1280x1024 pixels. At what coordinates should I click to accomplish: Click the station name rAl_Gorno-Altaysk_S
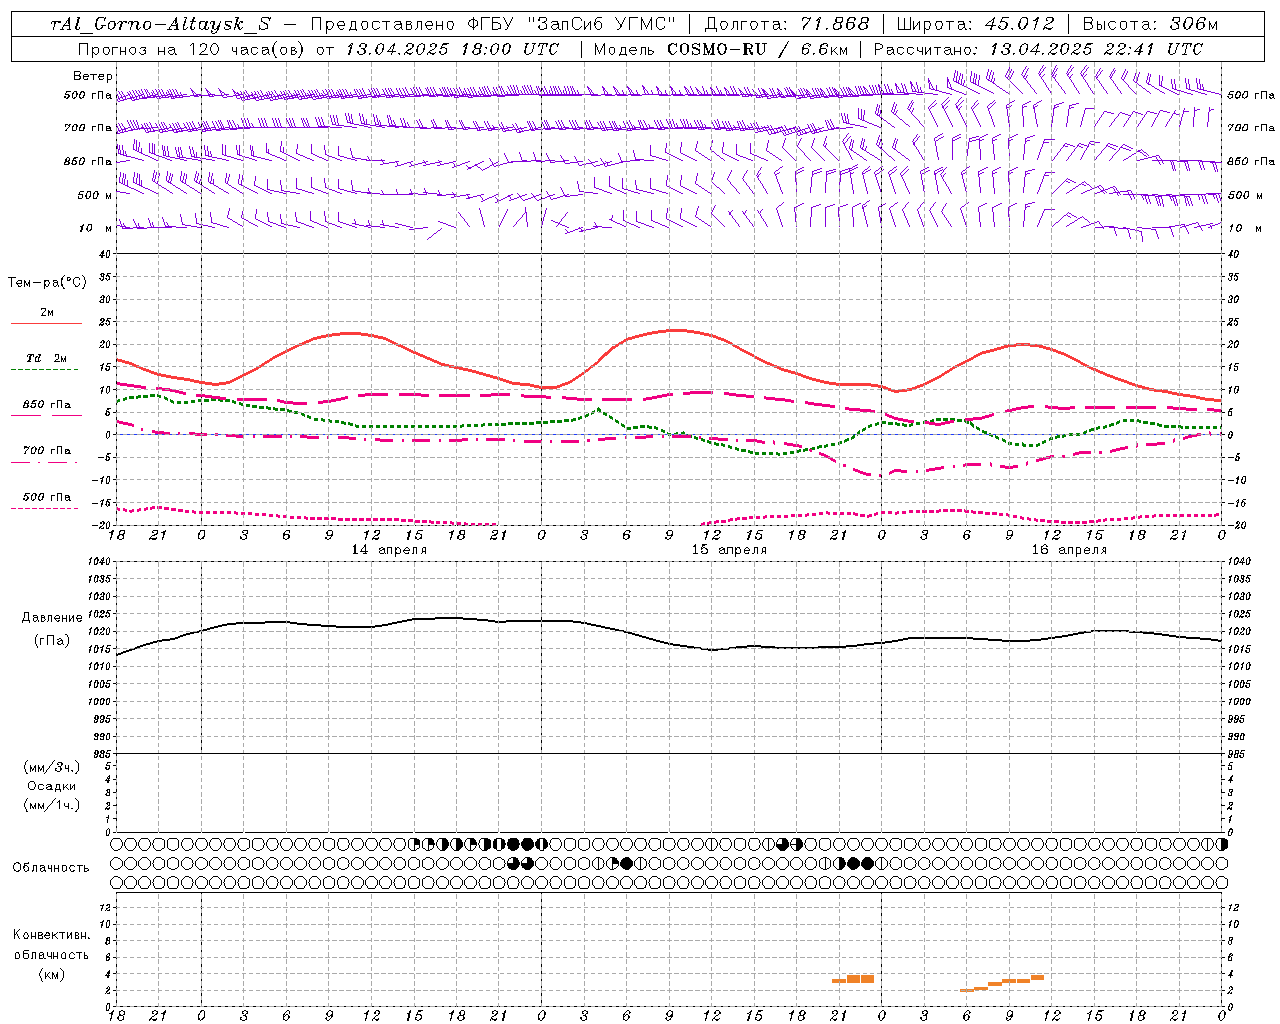[x=161, y=25]
